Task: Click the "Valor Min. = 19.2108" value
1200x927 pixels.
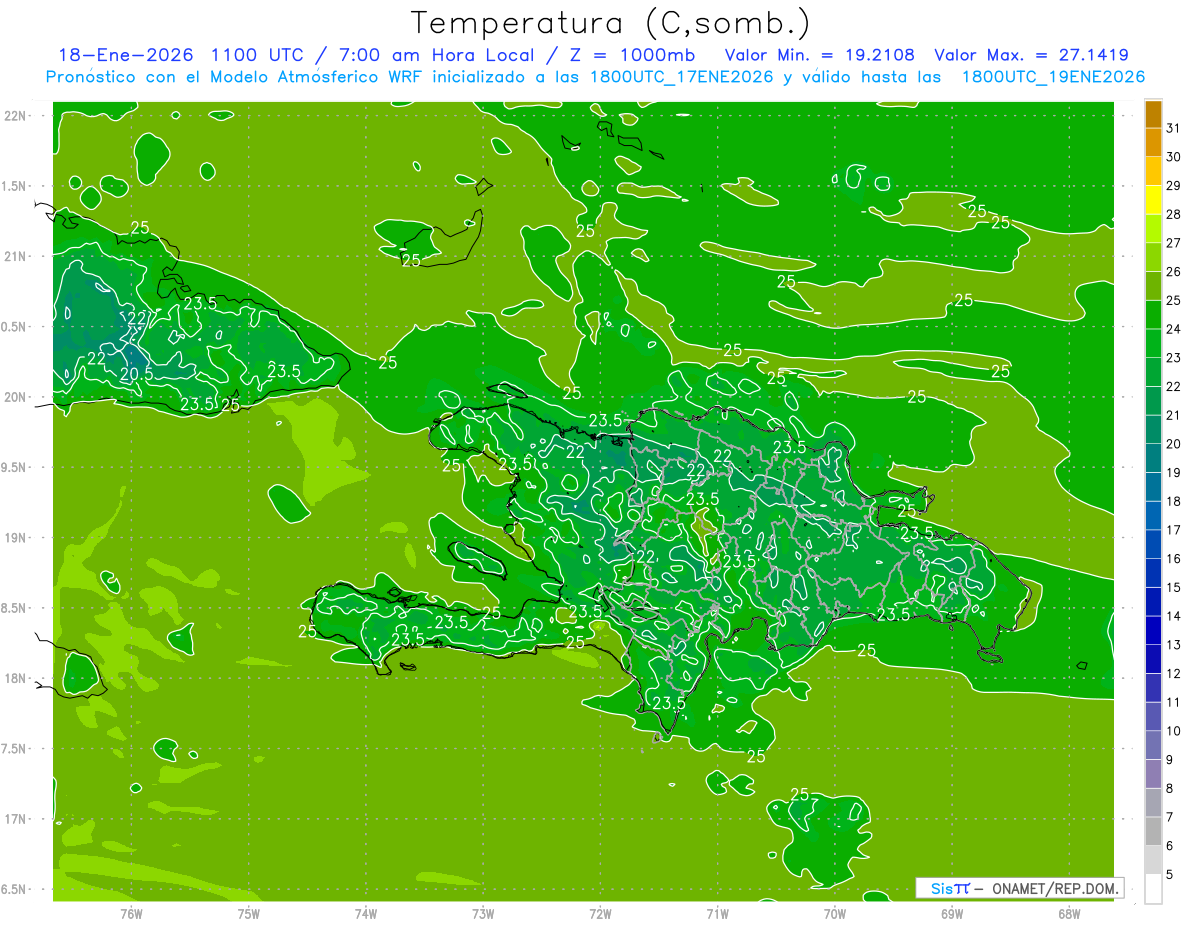Action: (x=820, y=55)
